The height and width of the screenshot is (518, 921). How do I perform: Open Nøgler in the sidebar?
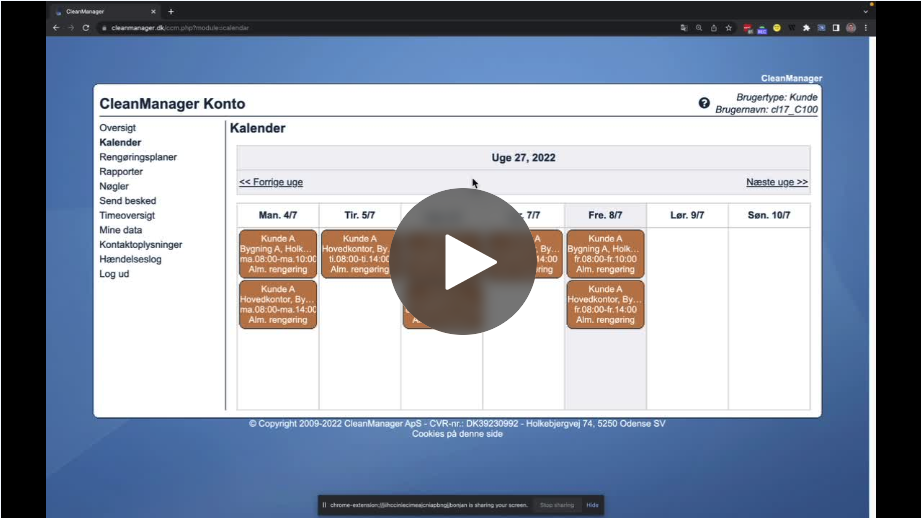point(114,186)
